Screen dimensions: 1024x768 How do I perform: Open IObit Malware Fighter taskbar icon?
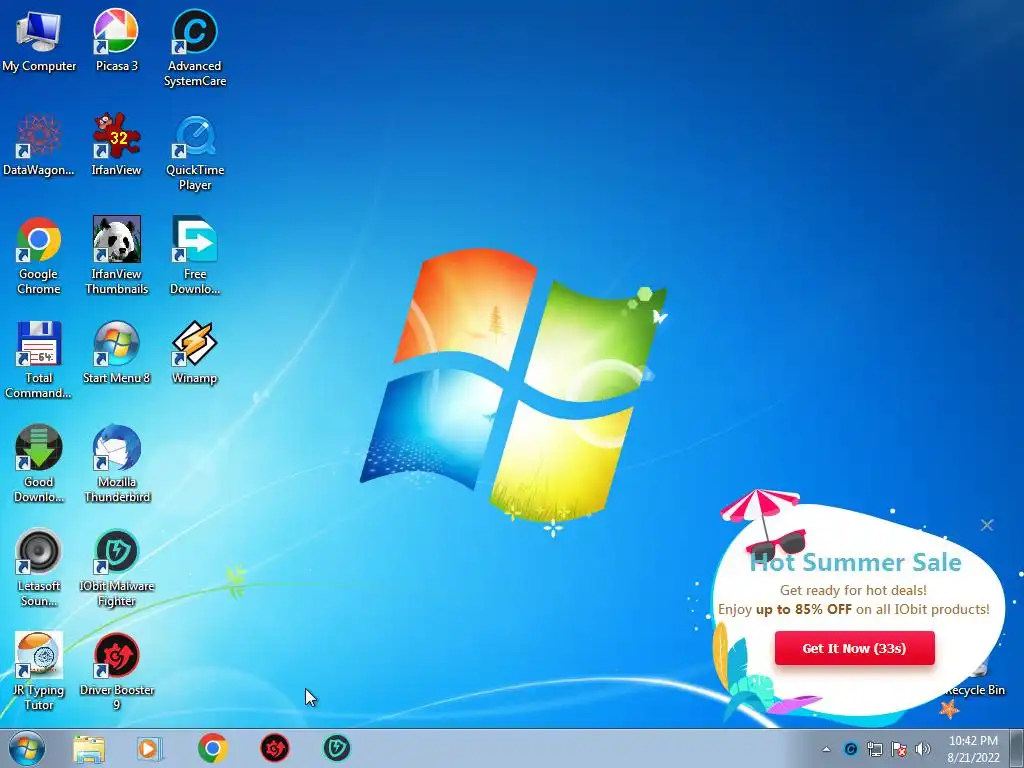337,748
